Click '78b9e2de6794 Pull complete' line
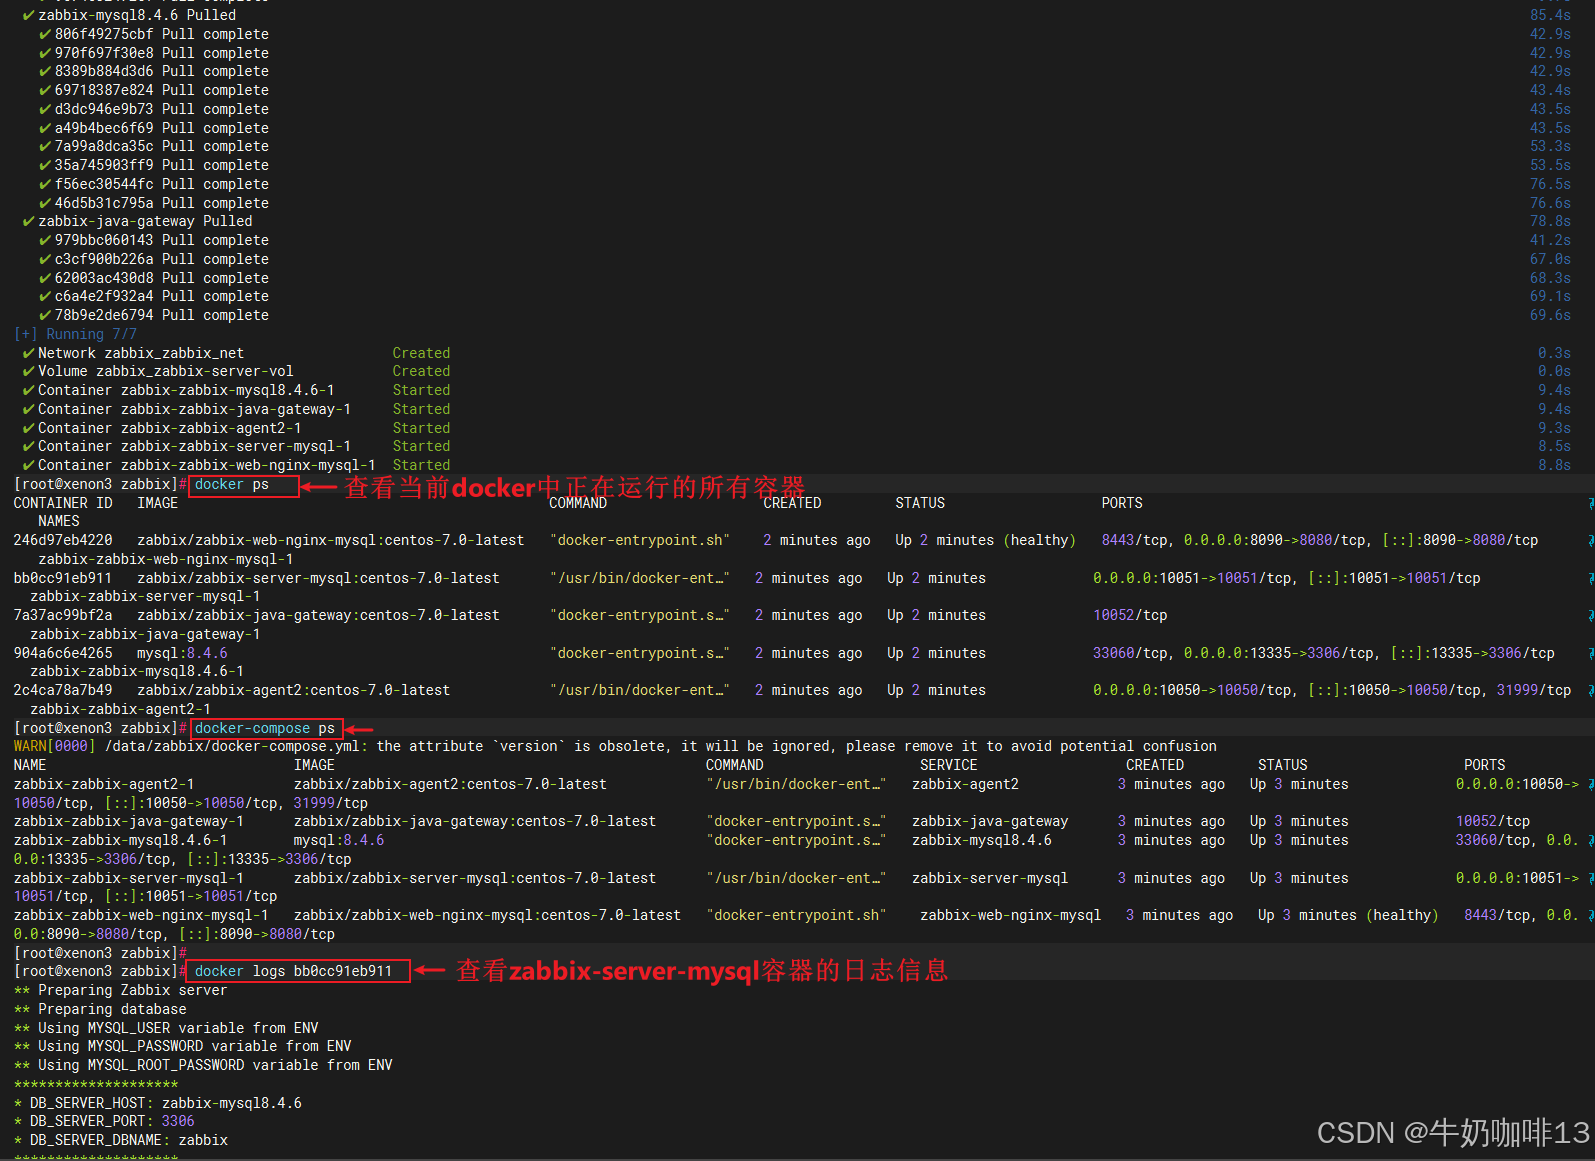Image resolution: width=1595 pixels, height=1161 pixels. point(154,315)
